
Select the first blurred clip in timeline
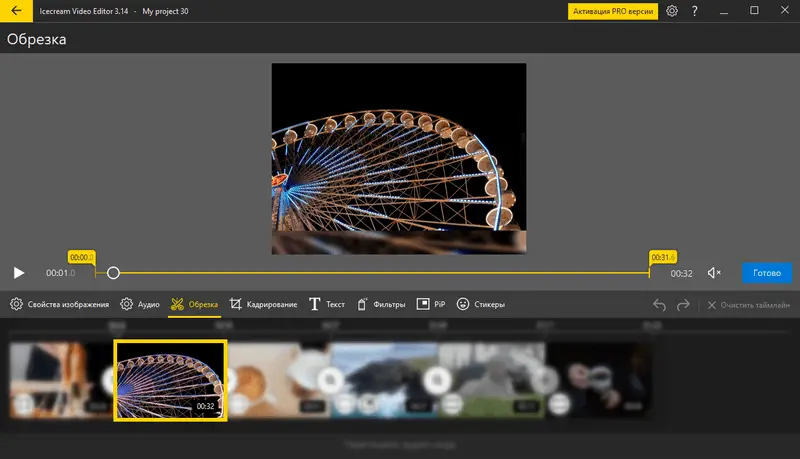point(60,380)
